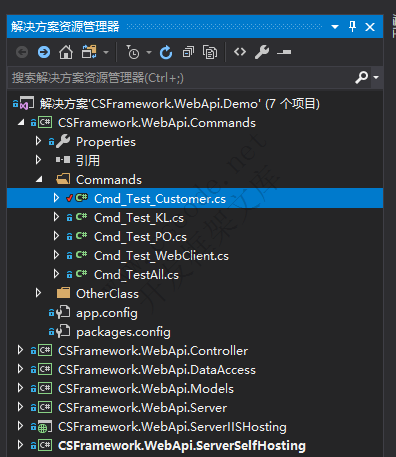The height and width of the screenshot is (457, 396).
Task: Click the packages.config file icon
Action: click(63, 332)
